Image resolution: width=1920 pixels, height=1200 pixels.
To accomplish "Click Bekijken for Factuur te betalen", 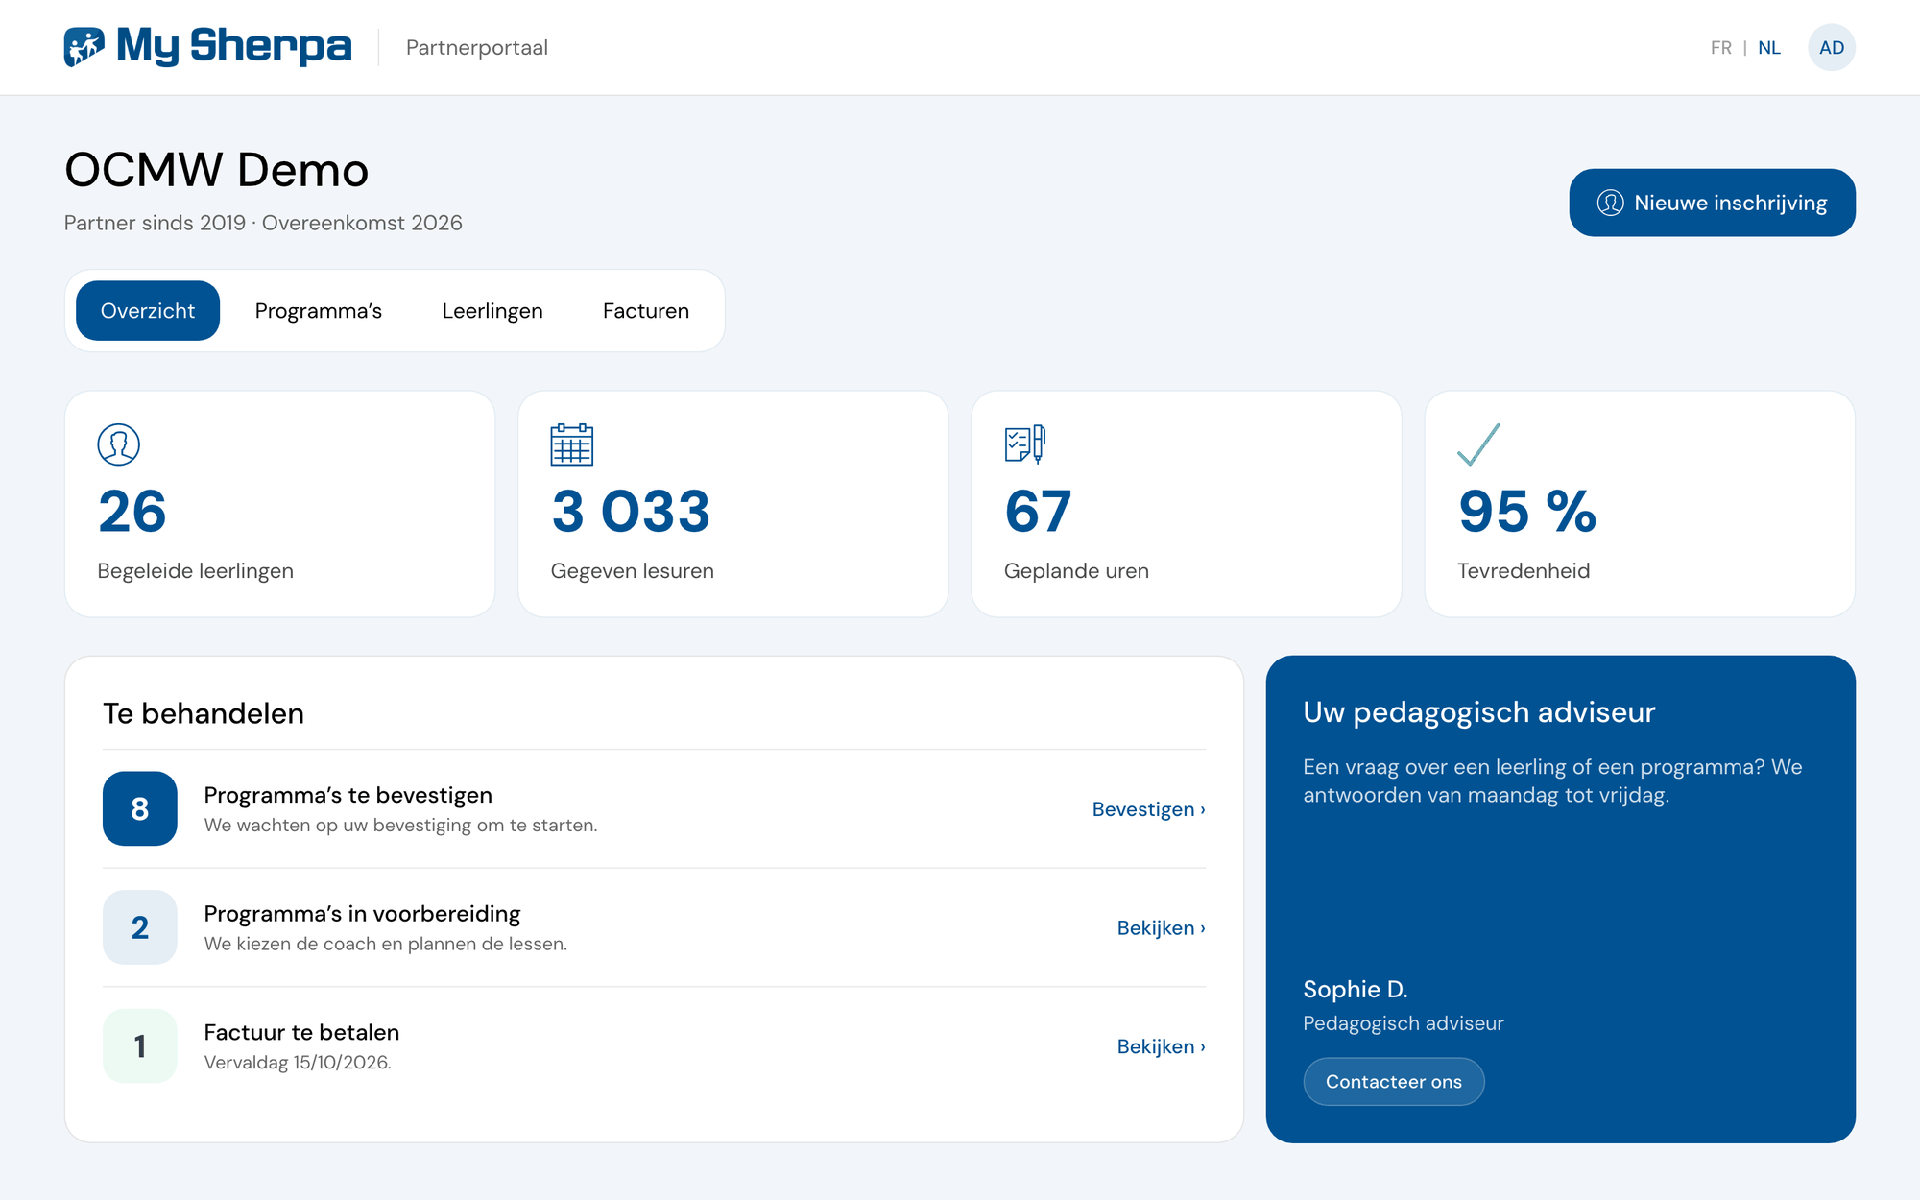I will pos(1161,1047).
